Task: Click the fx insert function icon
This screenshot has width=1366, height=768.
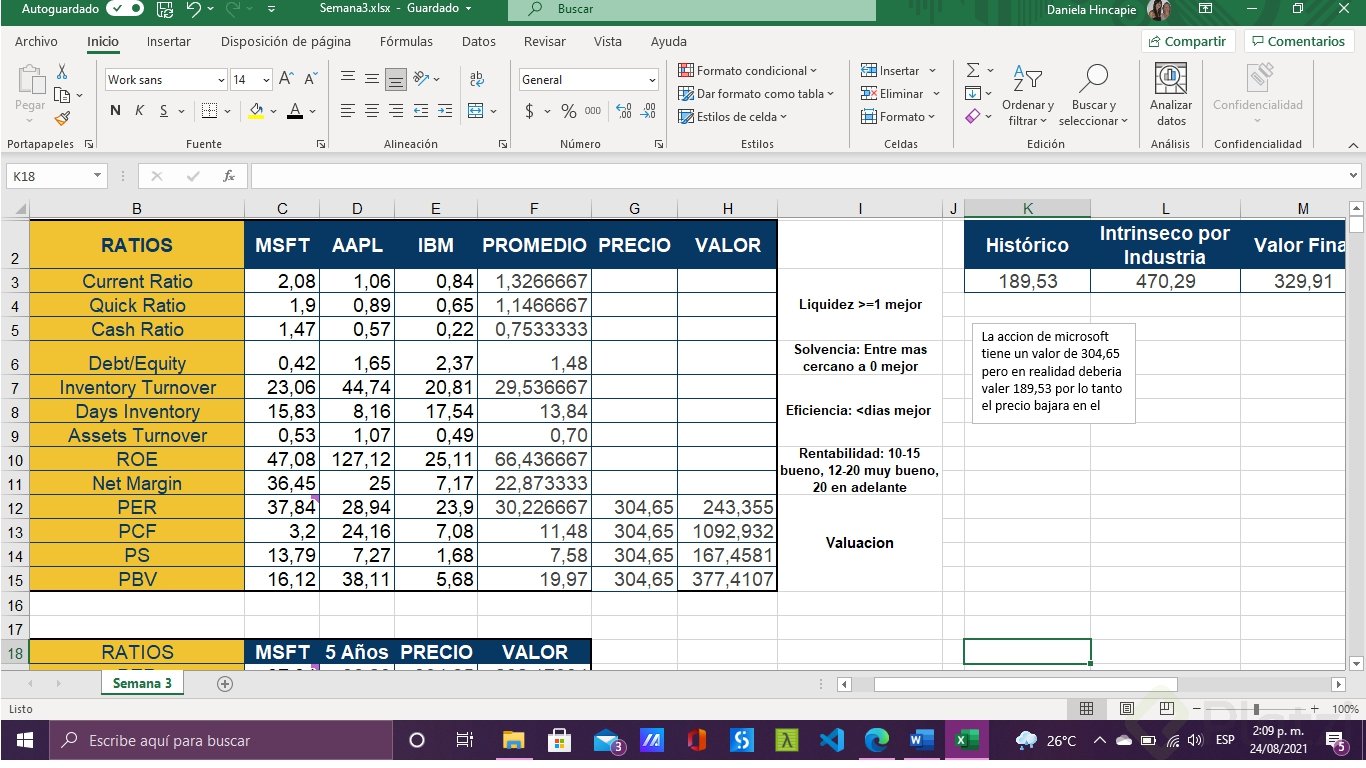Action: (229, 176)
